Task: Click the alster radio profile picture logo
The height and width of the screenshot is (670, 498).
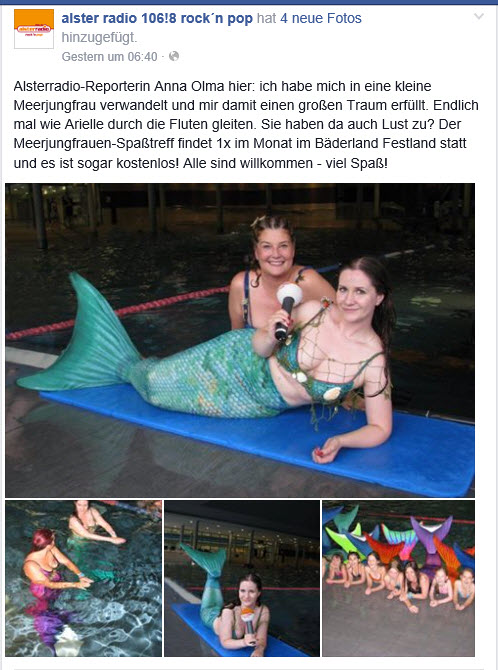Action: coord(34,29)
